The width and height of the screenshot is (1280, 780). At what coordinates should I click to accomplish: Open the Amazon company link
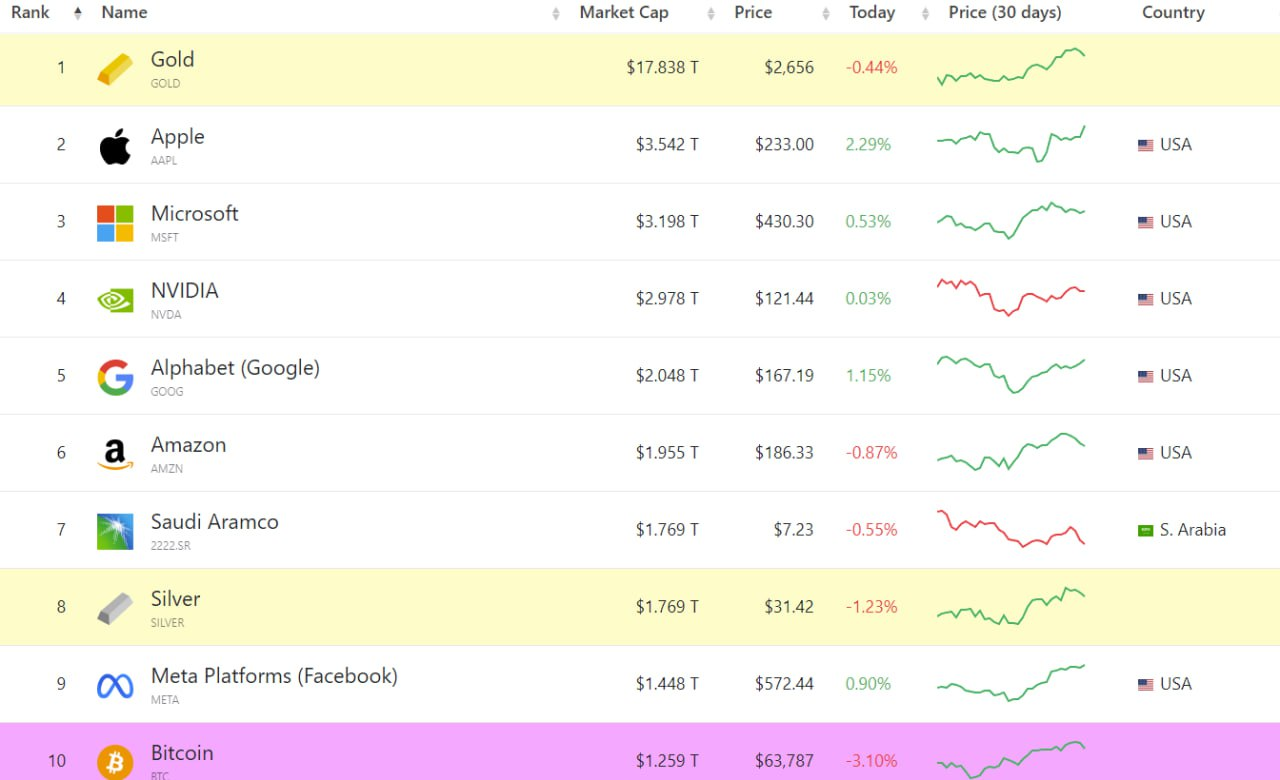click(x=188, y=445)
